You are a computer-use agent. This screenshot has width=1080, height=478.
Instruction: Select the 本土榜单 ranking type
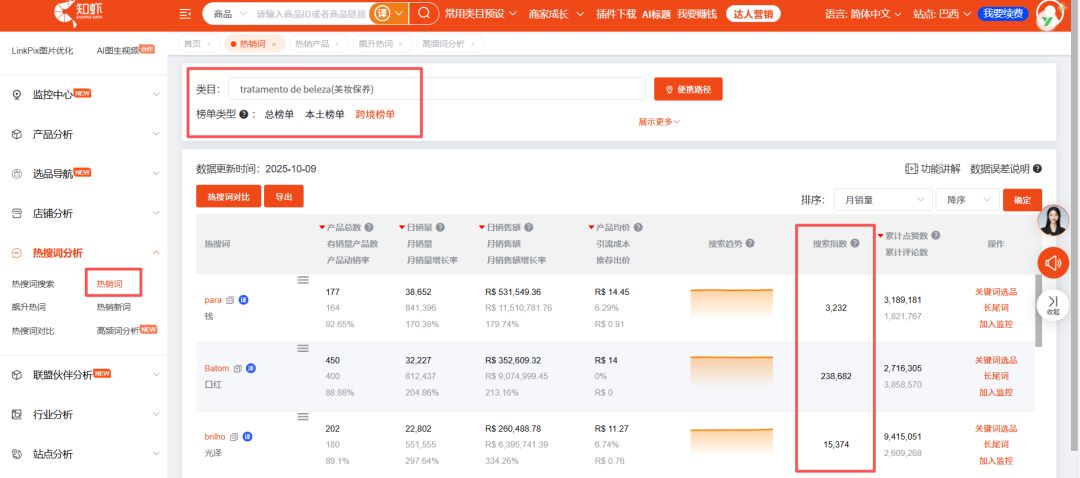coord(324,114)
